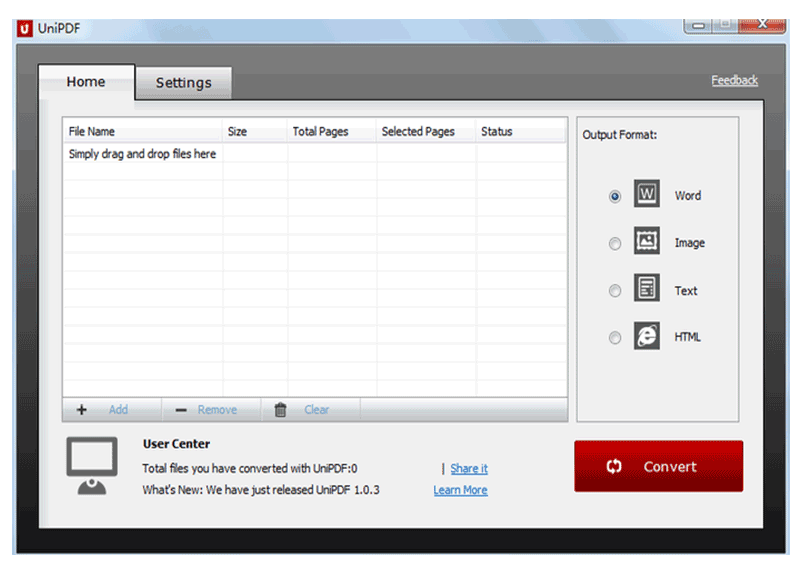800x569 pixels.
Task: Select the Text output radio button
Action: tap(615, 291)
